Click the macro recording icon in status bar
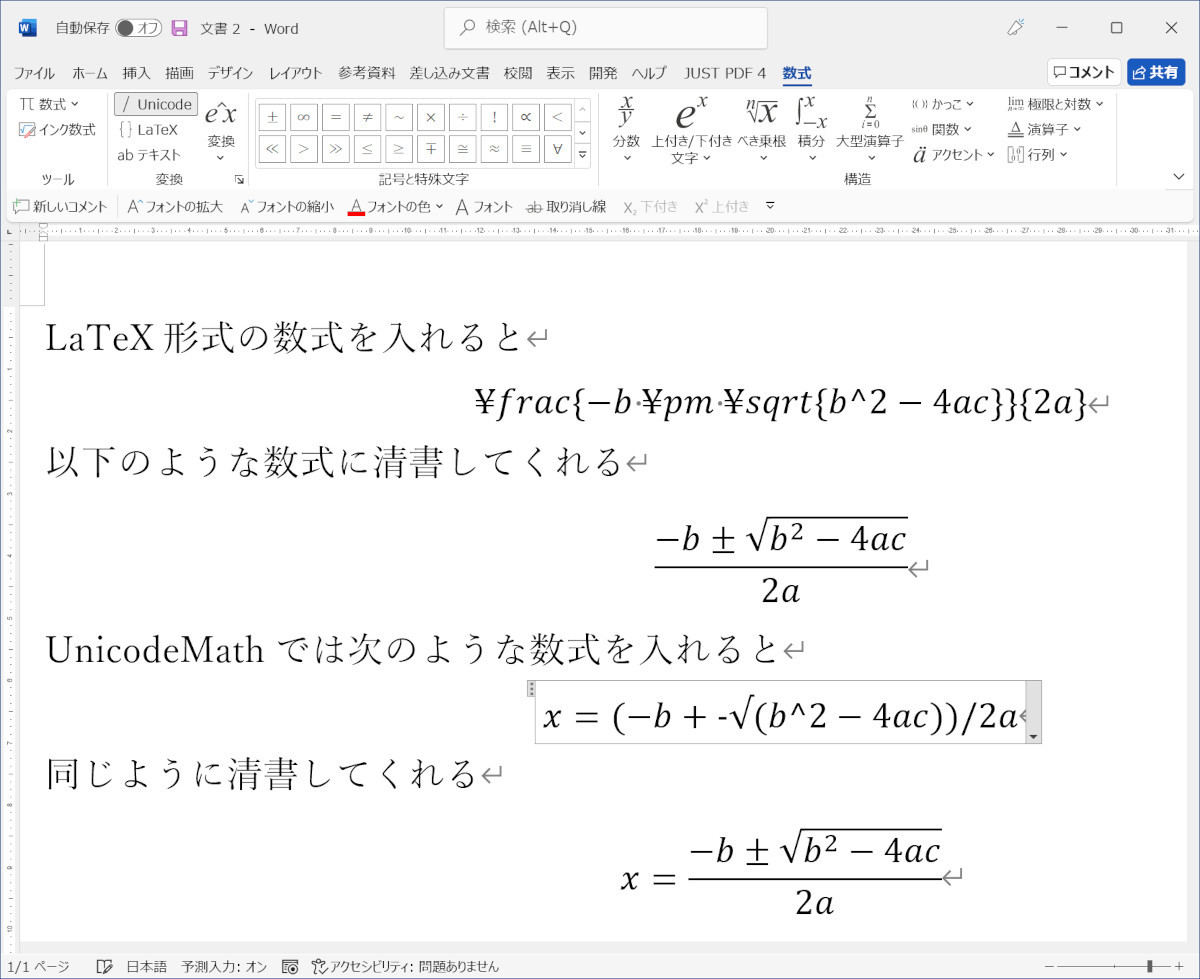Viewport: 1200px width, 979px height. point(290,966)
